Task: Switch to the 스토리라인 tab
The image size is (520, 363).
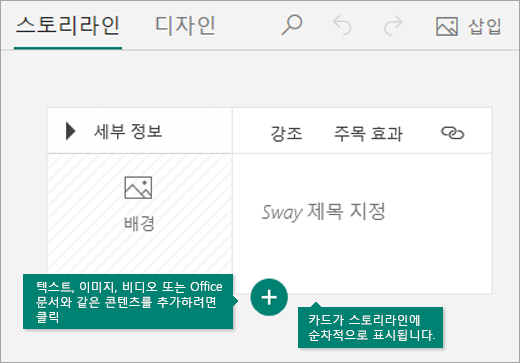Action: coord(68,26)
